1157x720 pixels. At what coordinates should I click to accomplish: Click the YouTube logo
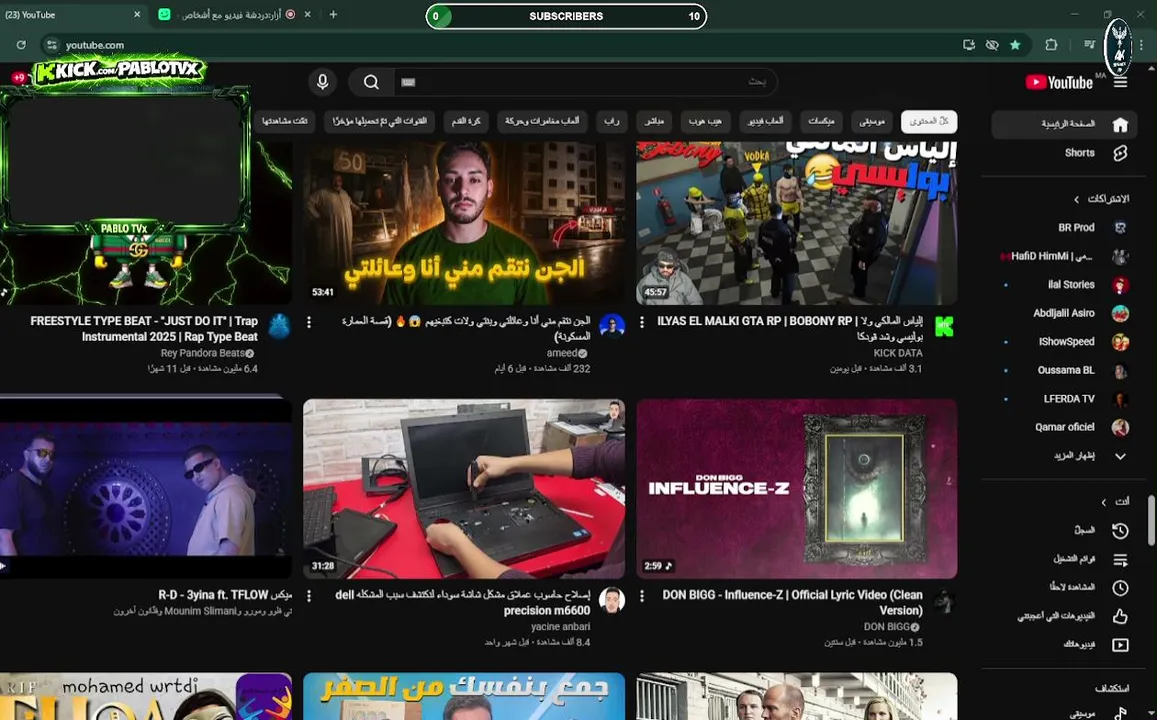click(1060, 83)
